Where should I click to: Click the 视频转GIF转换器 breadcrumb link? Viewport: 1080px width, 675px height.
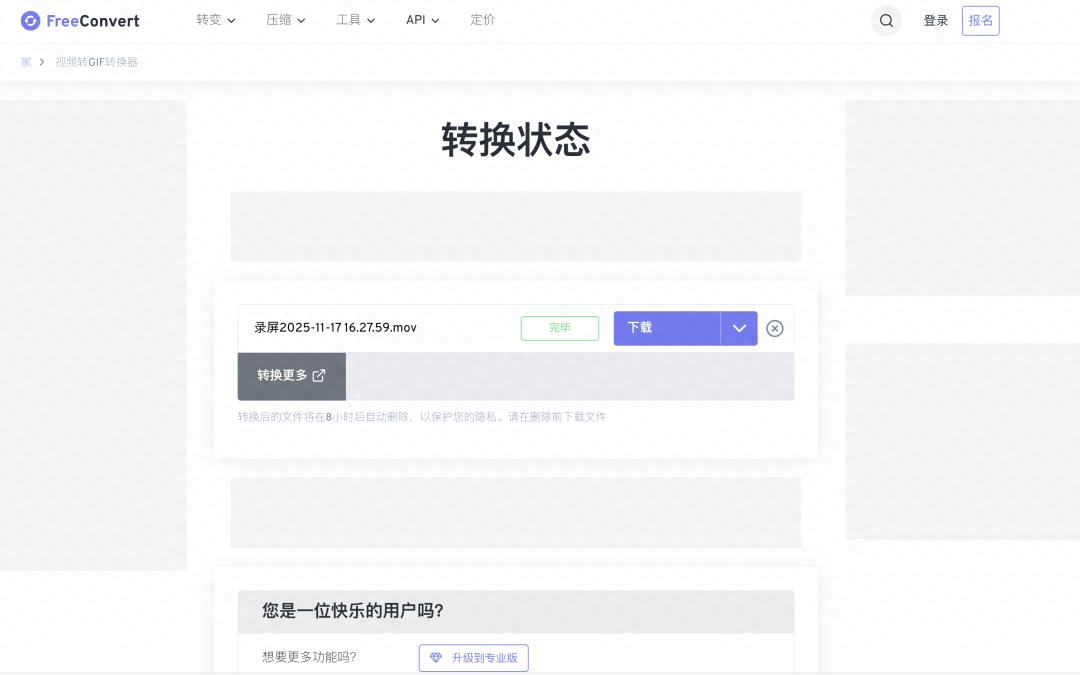click(96, 62)
